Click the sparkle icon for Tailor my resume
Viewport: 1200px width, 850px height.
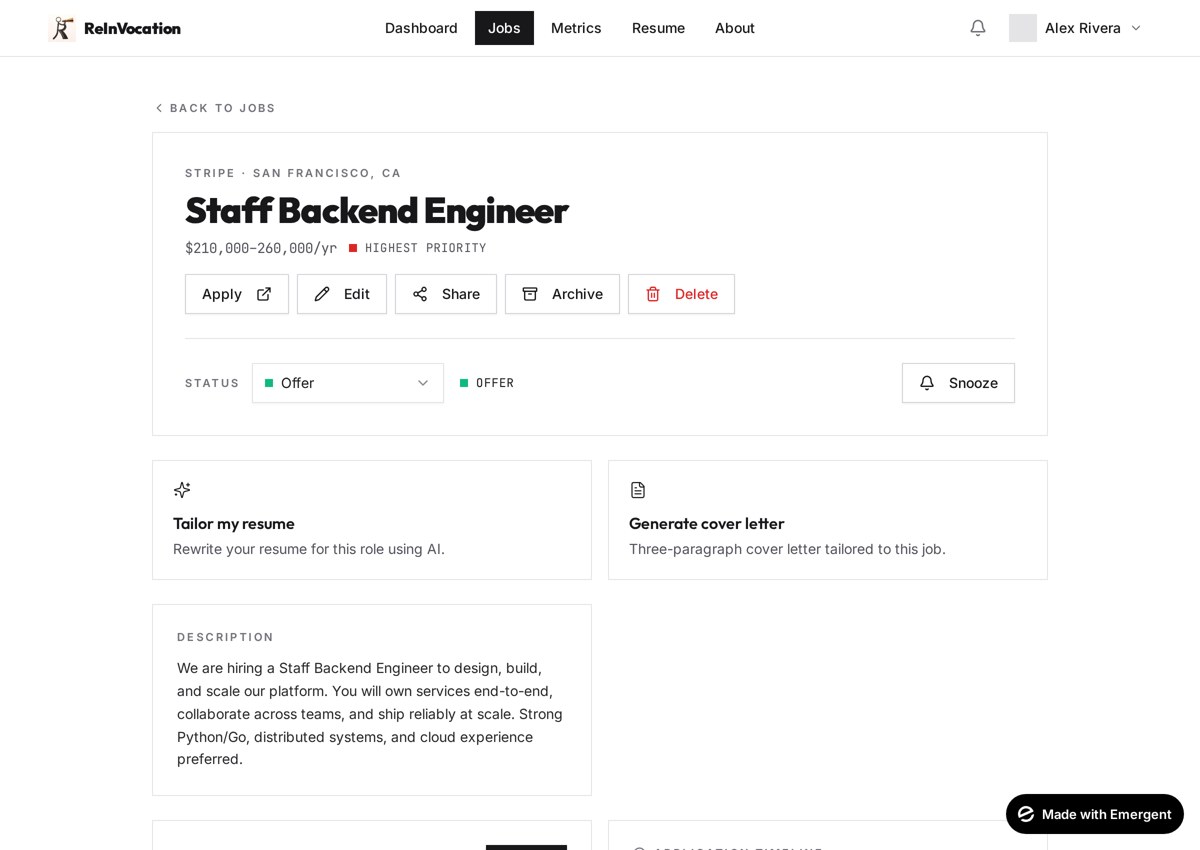(182, 490)
